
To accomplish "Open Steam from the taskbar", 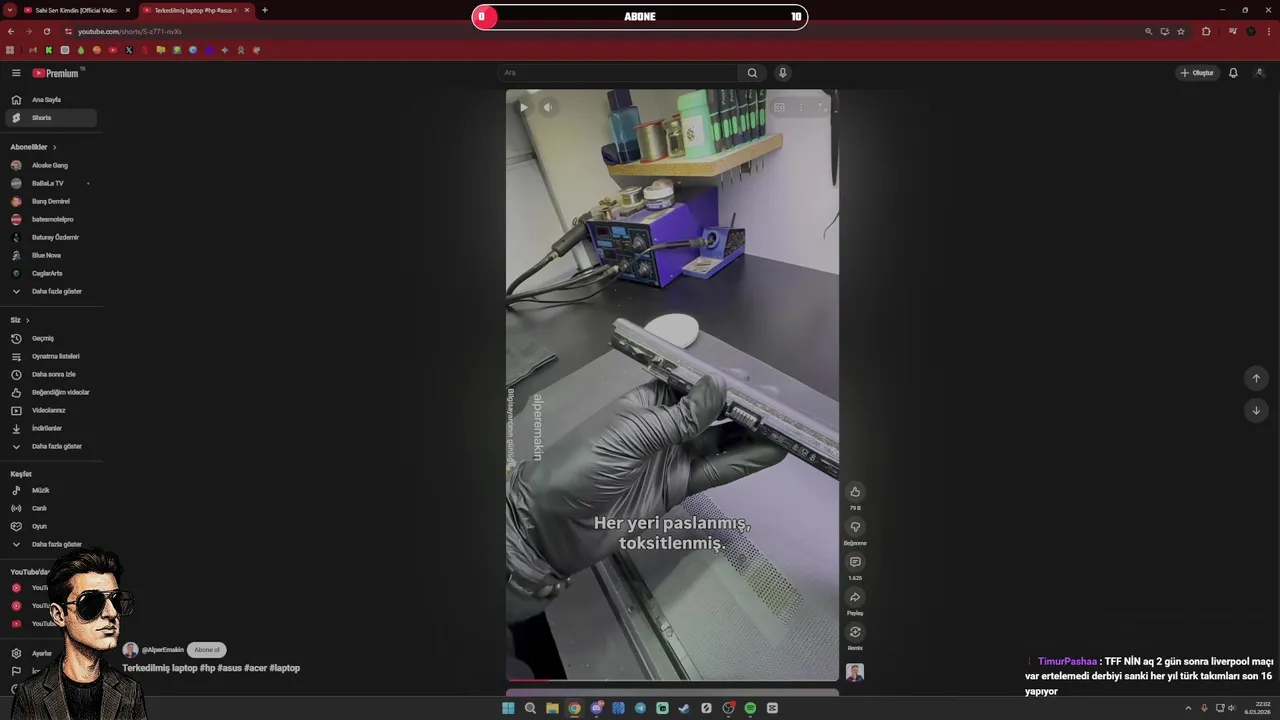I will pos(684,708).
